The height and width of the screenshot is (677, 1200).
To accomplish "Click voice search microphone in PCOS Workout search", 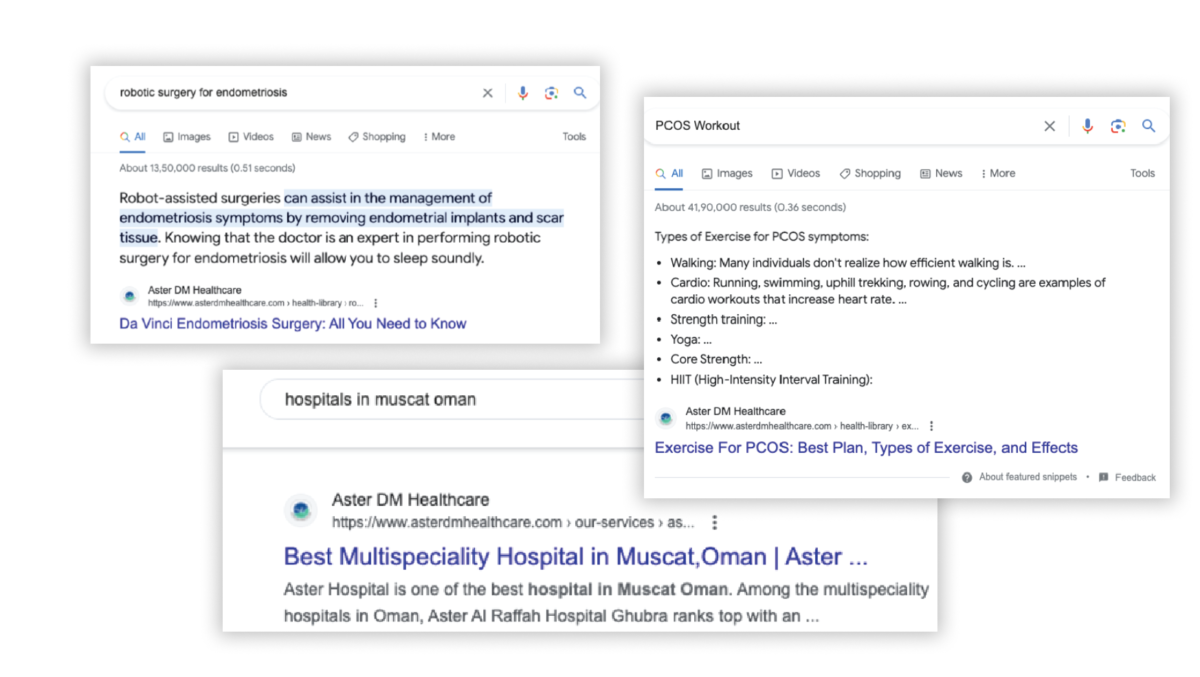I will pos(1088,126).
